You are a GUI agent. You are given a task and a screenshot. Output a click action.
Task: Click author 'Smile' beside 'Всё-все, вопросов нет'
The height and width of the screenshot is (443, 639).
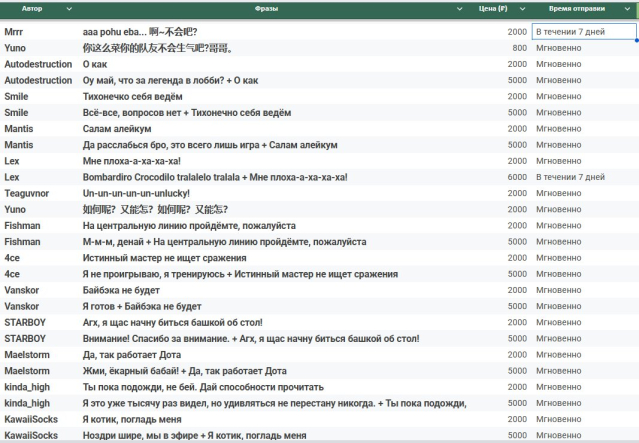[16, 113]
